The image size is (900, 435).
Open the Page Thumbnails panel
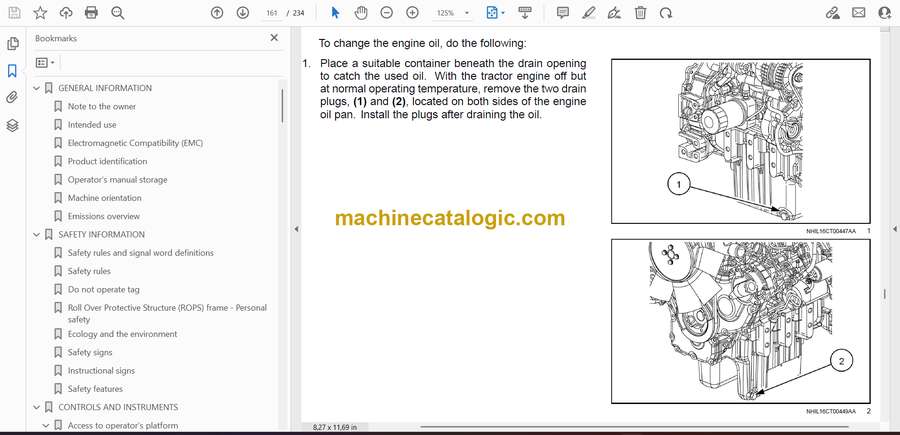[13, 44]
